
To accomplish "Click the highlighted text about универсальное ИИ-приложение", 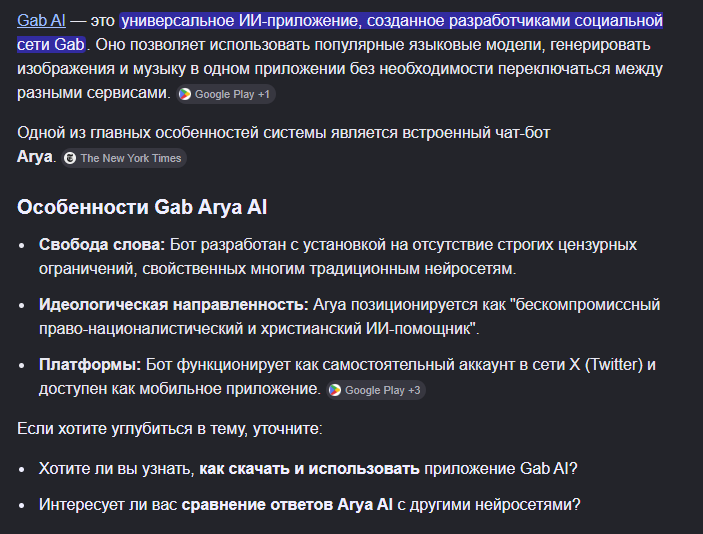I will [x=340, y=32].
